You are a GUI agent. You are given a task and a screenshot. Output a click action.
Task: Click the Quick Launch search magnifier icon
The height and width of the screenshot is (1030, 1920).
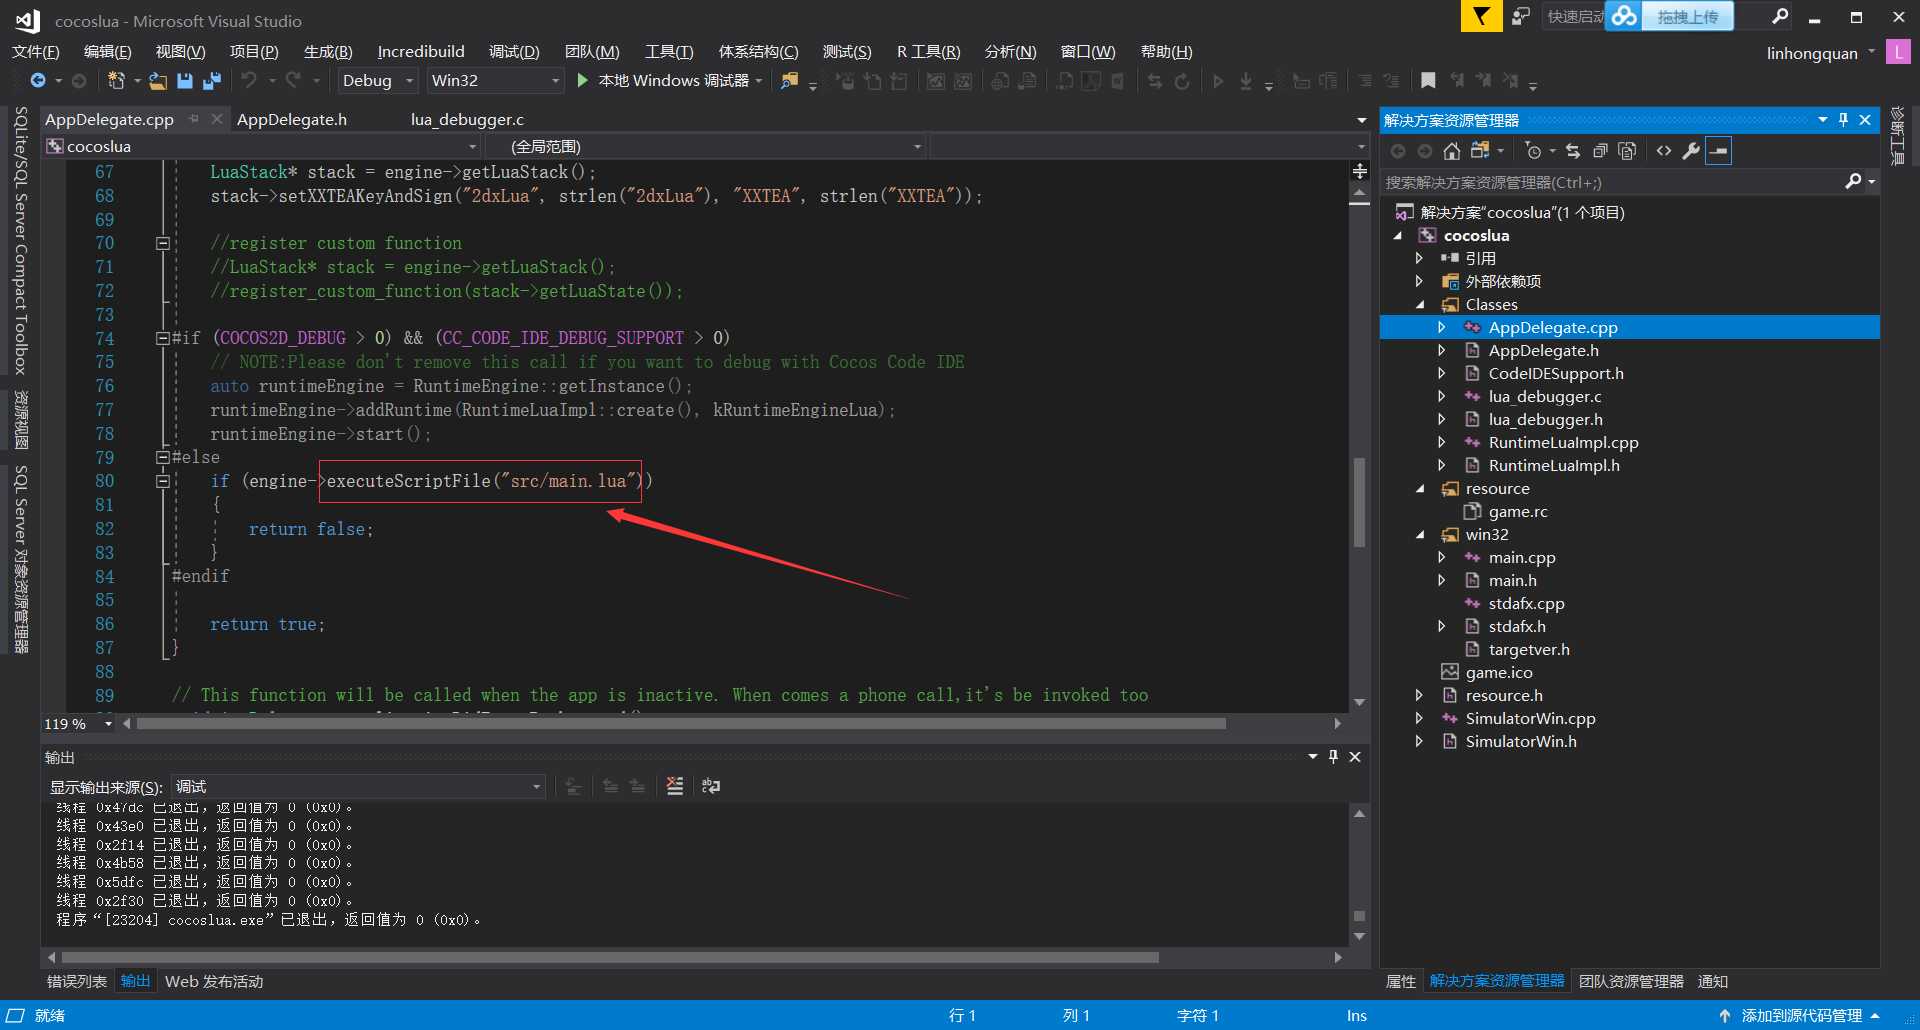[x=1780, y=16]
